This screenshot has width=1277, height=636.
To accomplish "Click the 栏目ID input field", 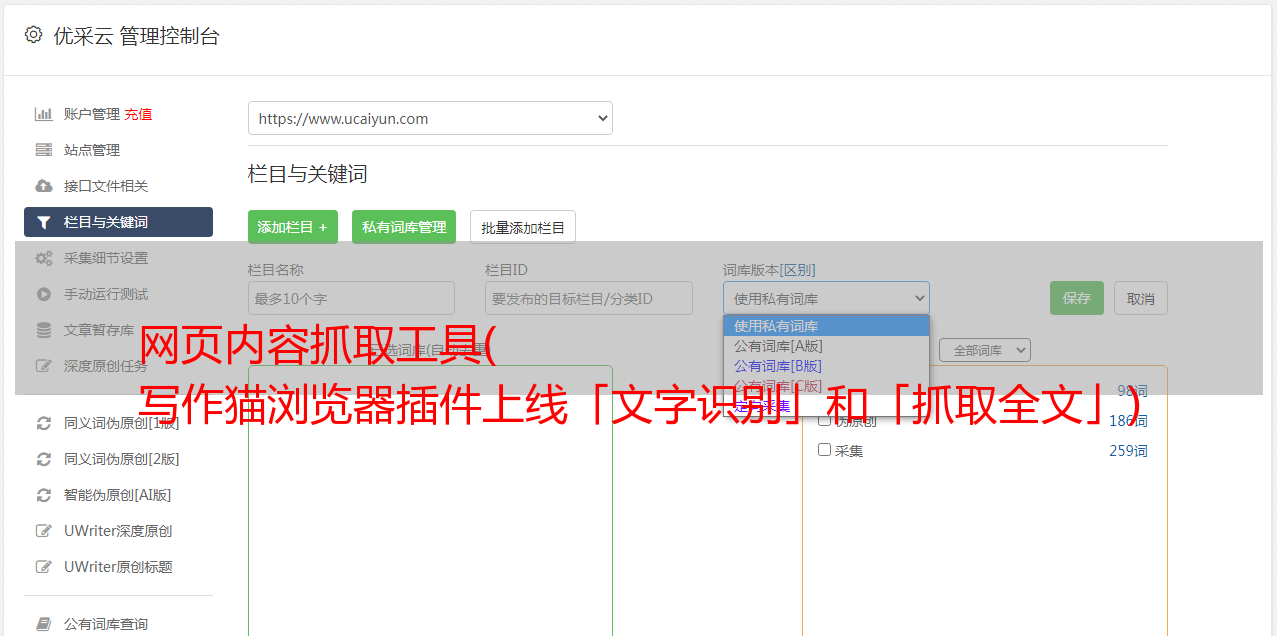I will 589,298.
